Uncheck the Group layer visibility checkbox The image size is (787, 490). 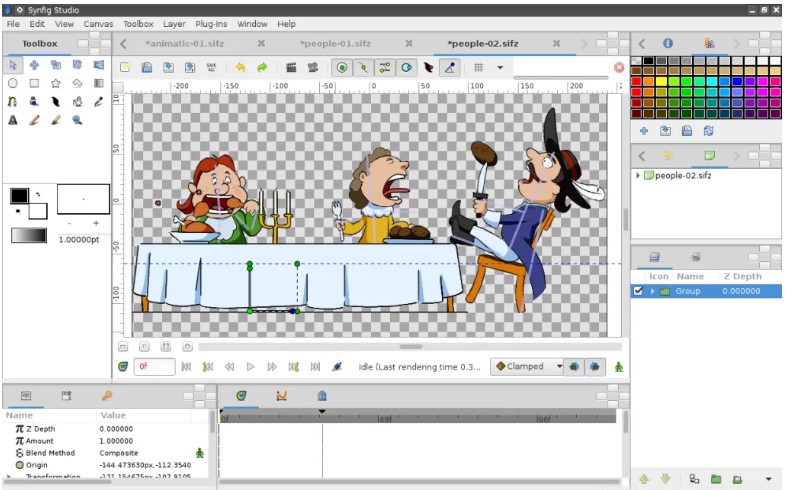coord(638,291)
